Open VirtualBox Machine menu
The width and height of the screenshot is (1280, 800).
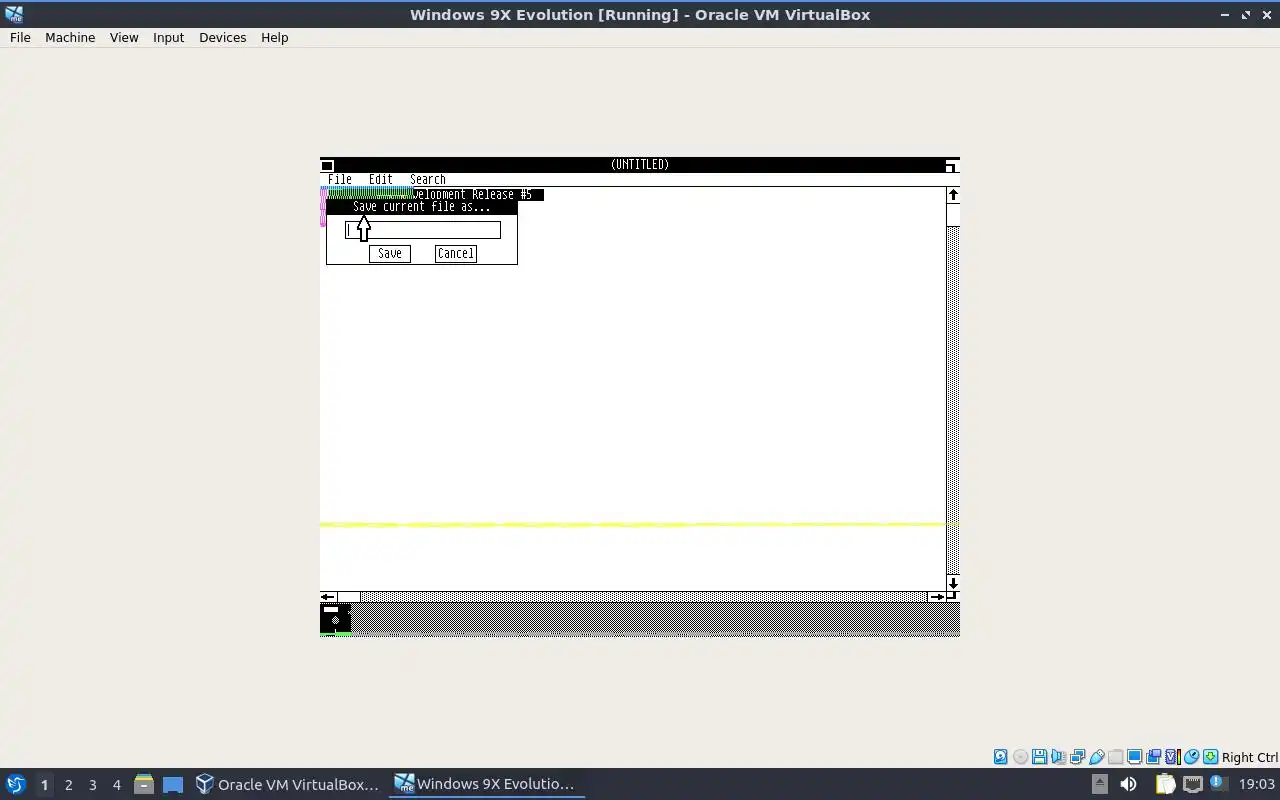coord(70,37)
